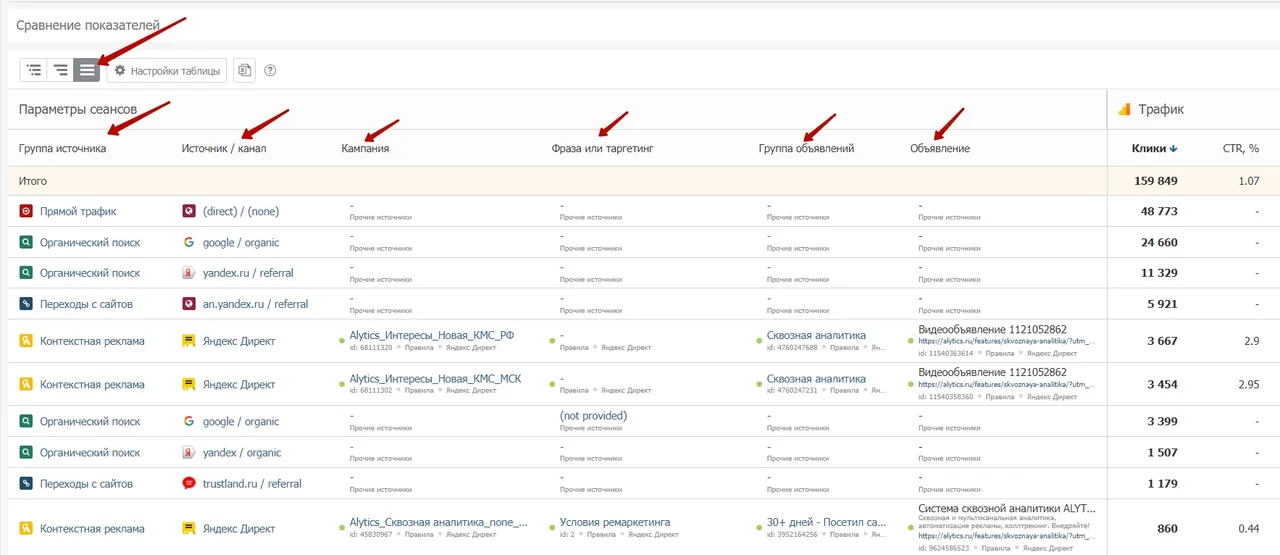This screenshot has width=1280, height=555.
Task: Export the table to Excel
Action: pyautogui.click(x=244, y=71)
